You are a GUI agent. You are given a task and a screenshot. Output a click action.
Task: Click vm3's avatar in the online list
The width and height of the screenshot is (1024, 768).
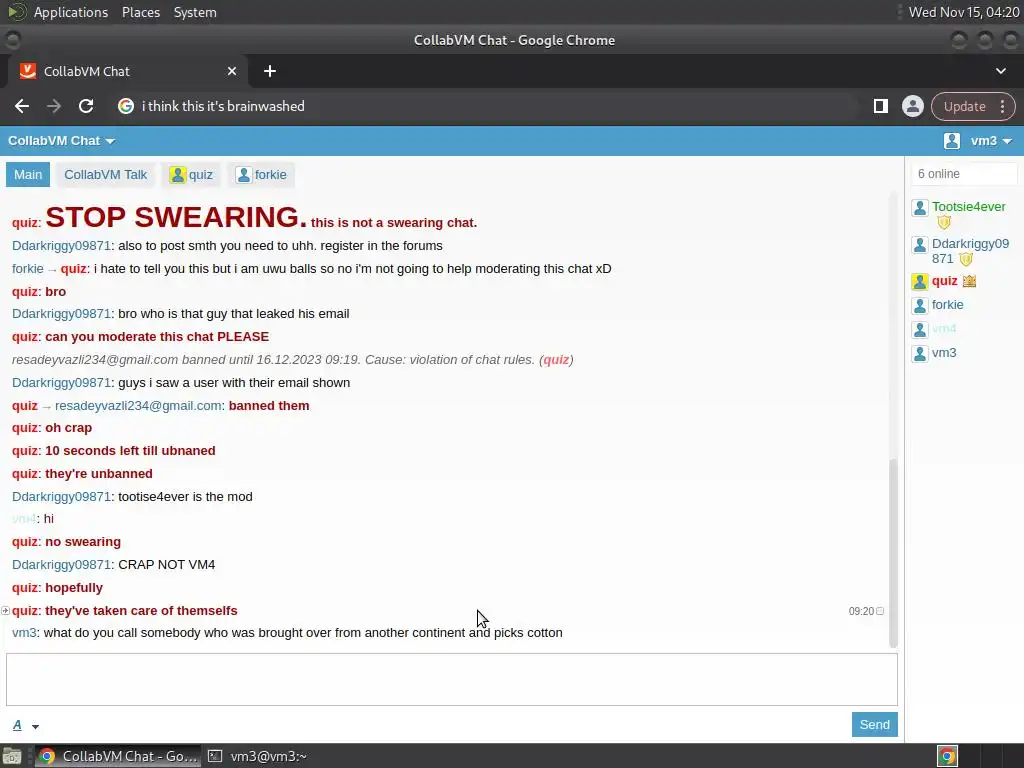920,354
